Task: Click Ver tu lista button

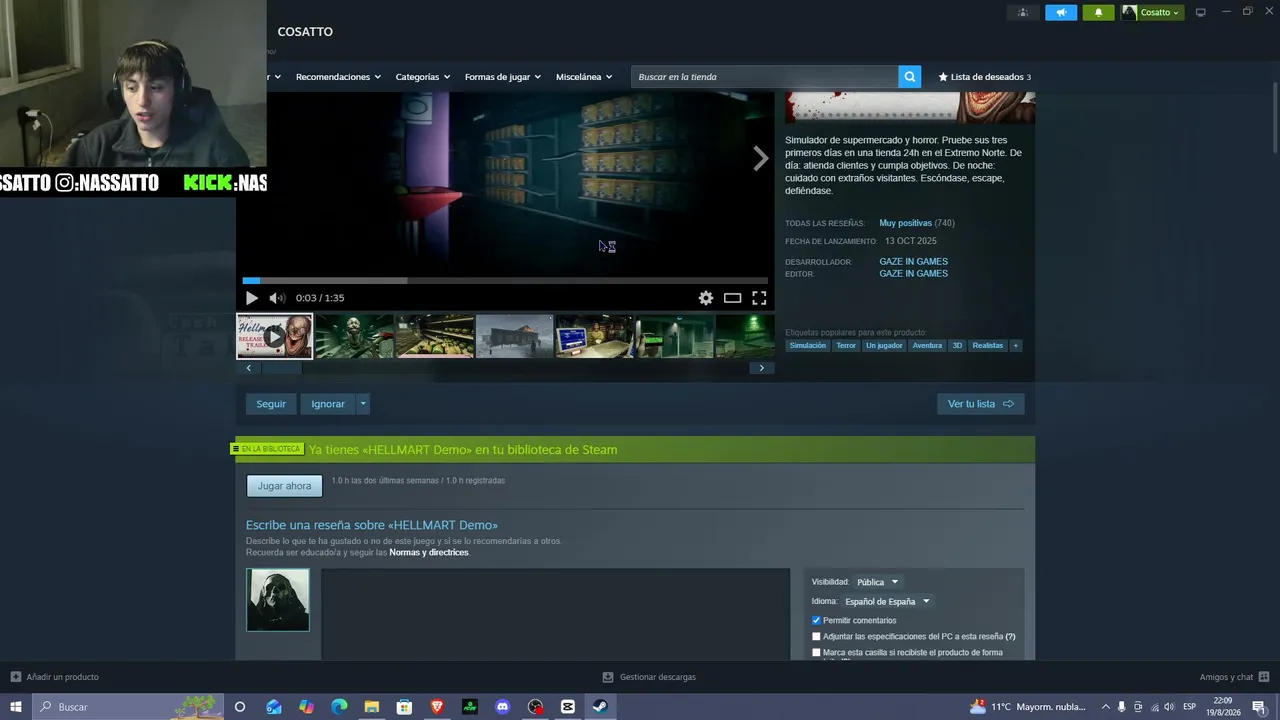Action: tap(981, 404)
